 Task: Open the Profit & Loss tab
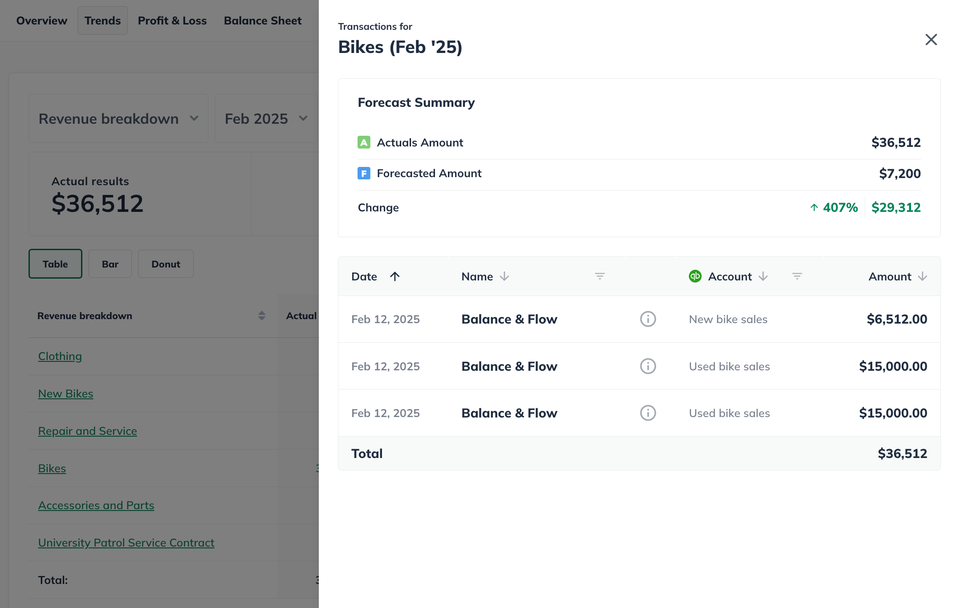pyautogui.click(x=172, y=20)
